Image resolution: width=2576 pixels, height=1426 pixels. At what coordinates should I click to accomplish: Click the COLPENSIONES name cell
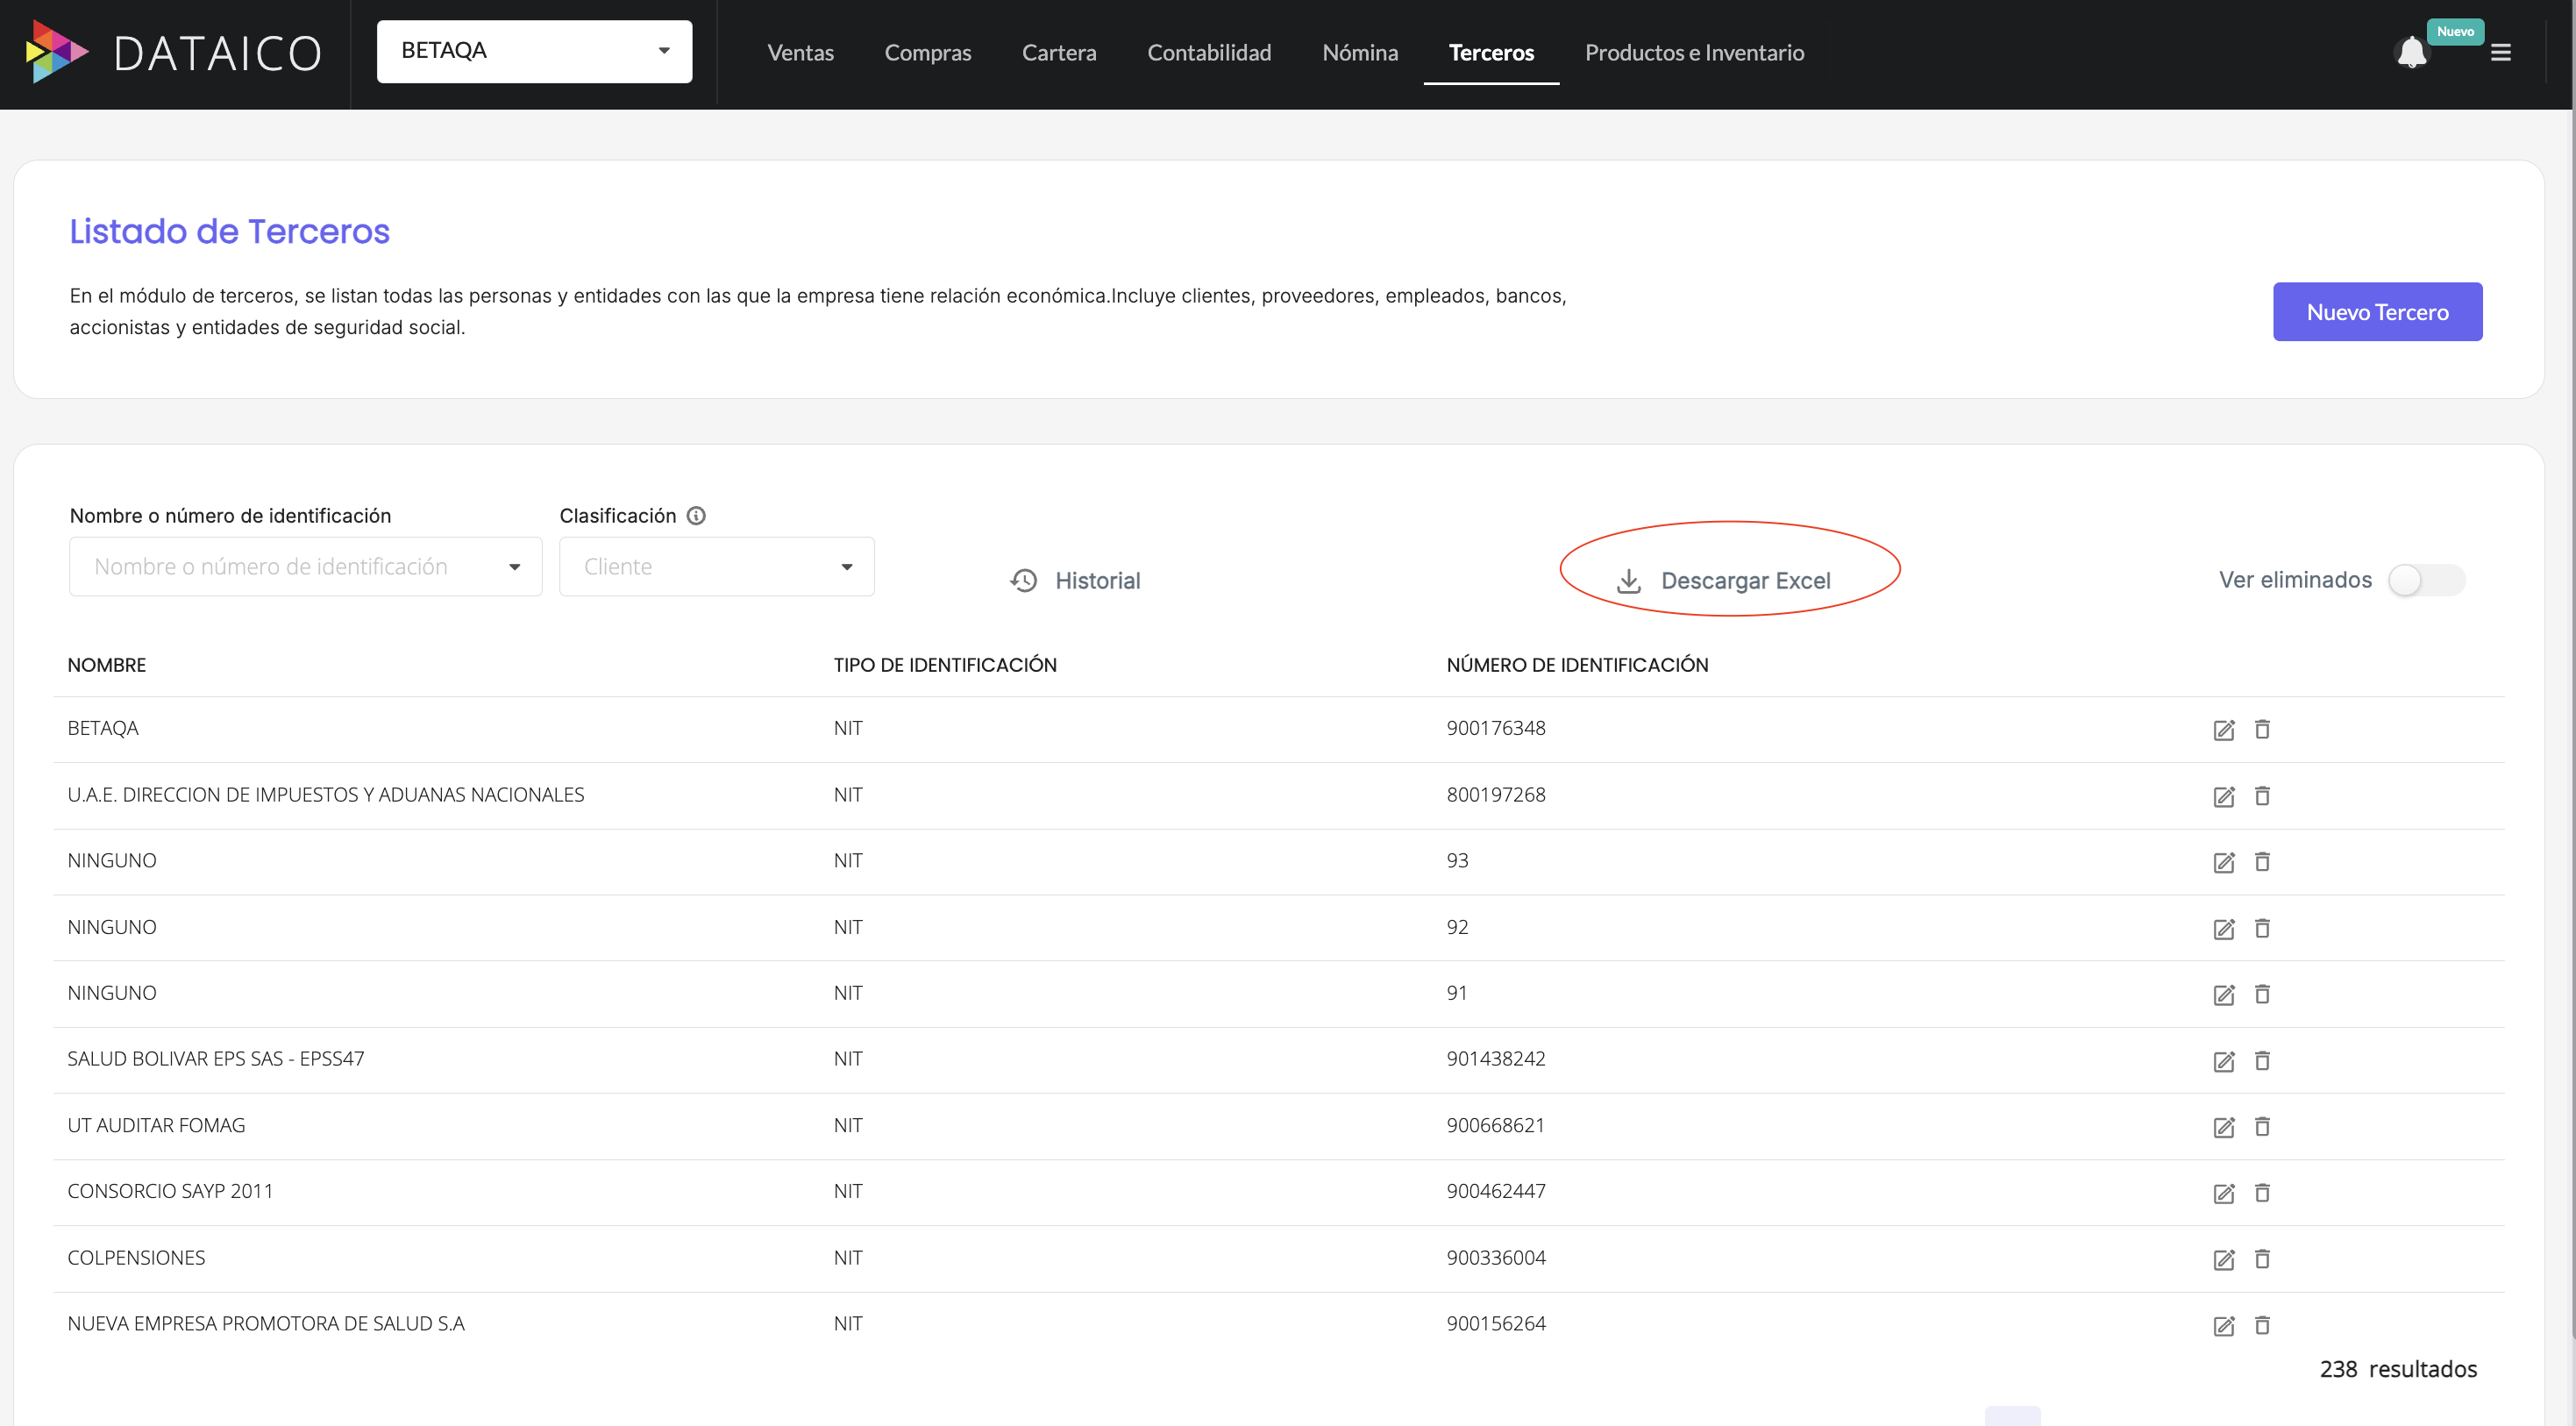136,1258
